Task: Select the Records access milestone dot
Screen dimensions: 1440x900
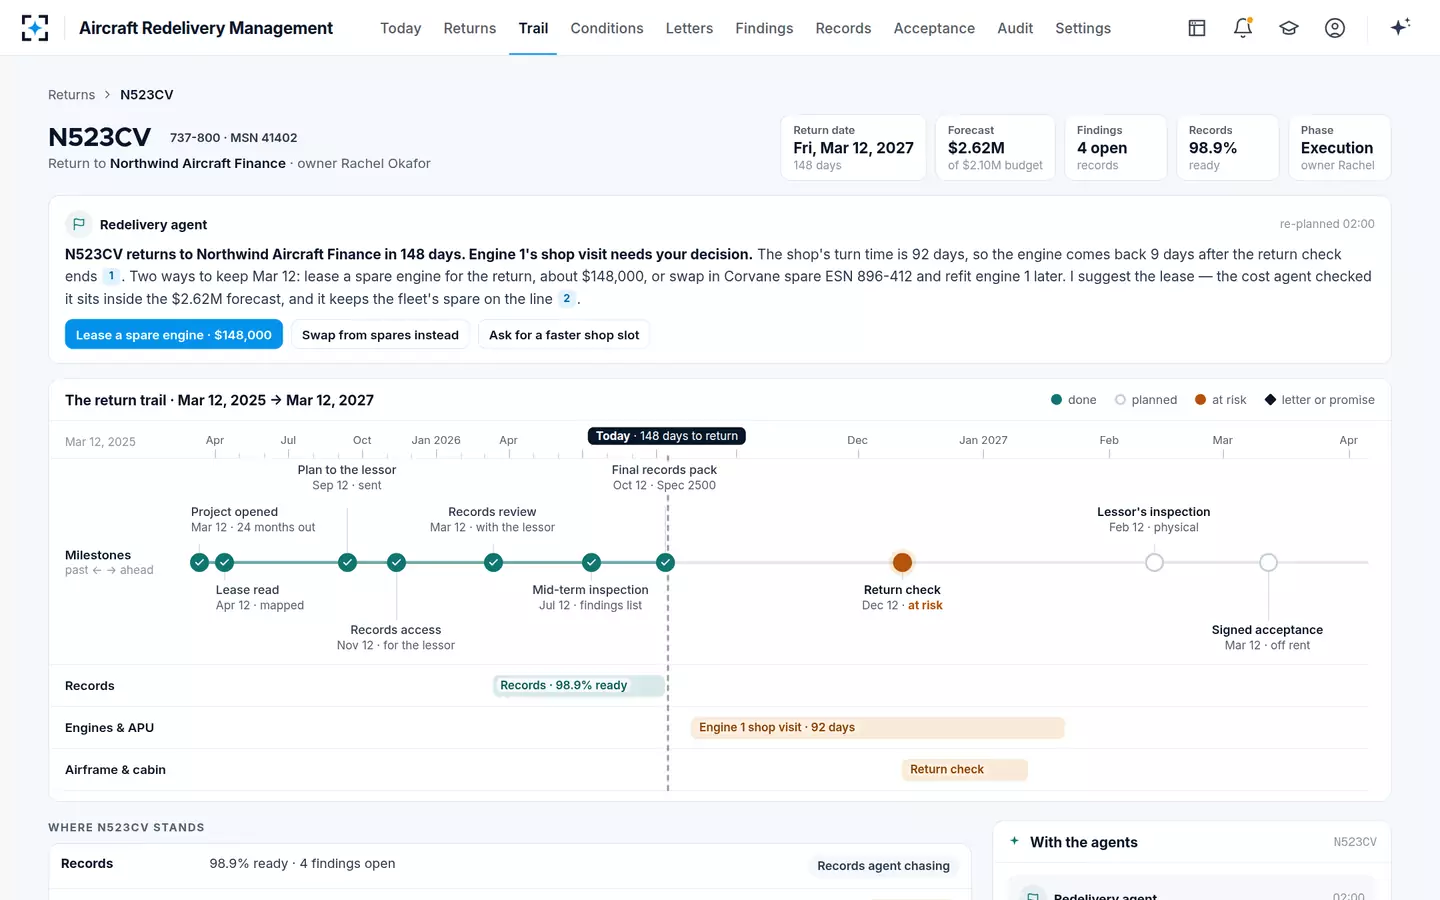Action: click(397, 562)
